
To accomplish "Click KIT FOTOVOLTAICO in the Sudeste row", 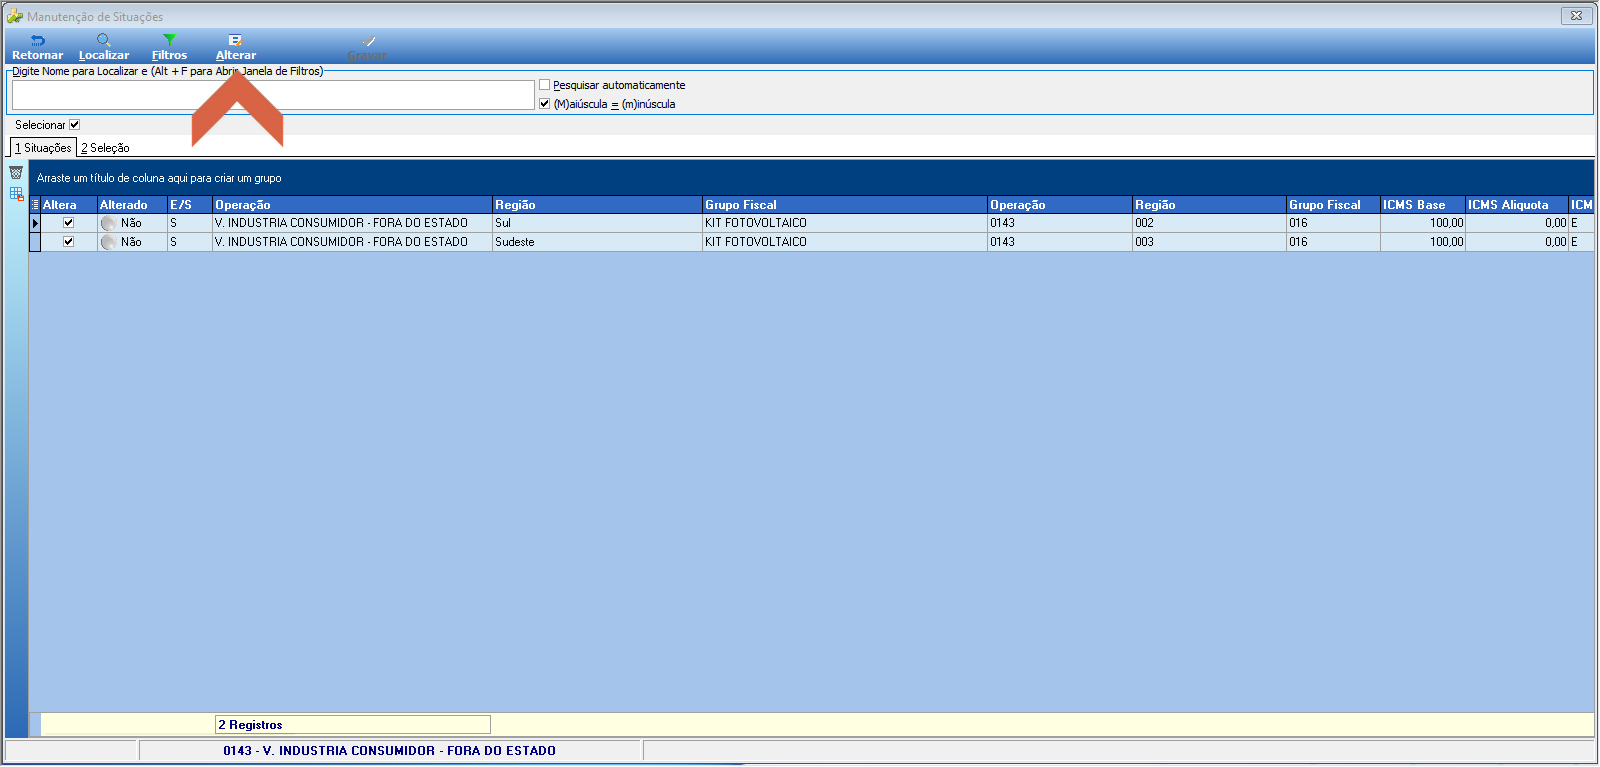I will tap(844, 242).
